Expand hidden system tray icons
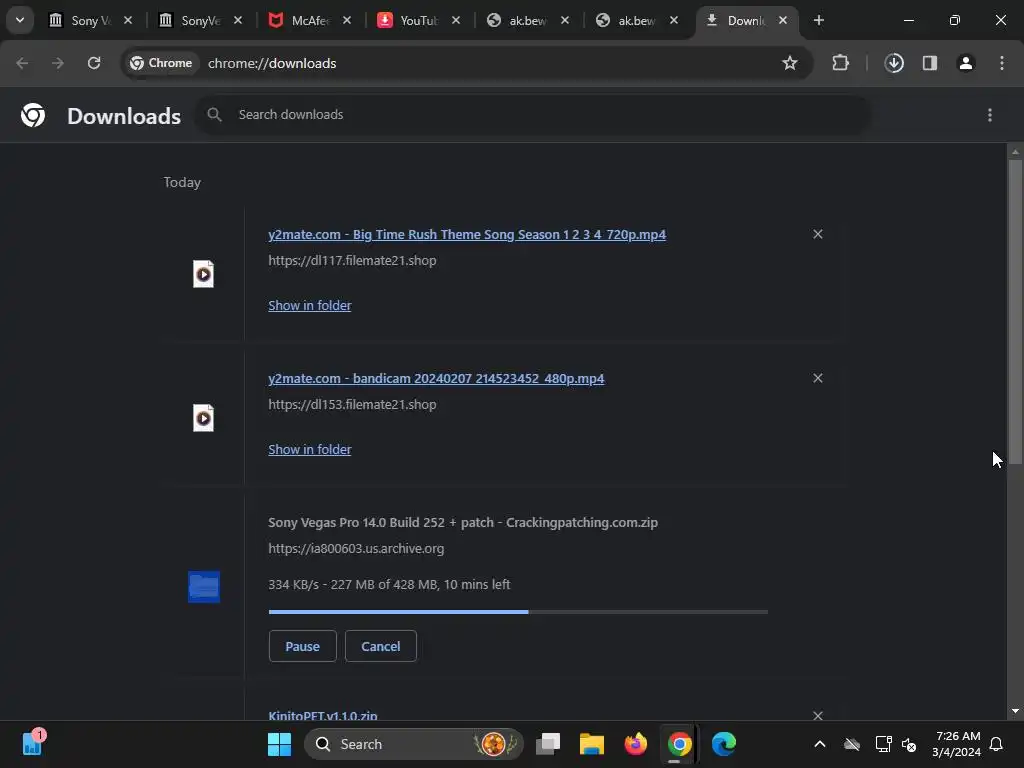The image size is (1024, 768). point(820,744)
